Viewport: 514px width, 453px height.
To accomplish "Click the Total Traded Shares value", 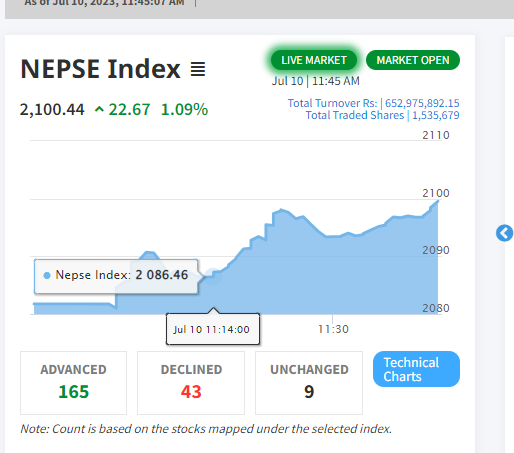I will tap(436, 115).
